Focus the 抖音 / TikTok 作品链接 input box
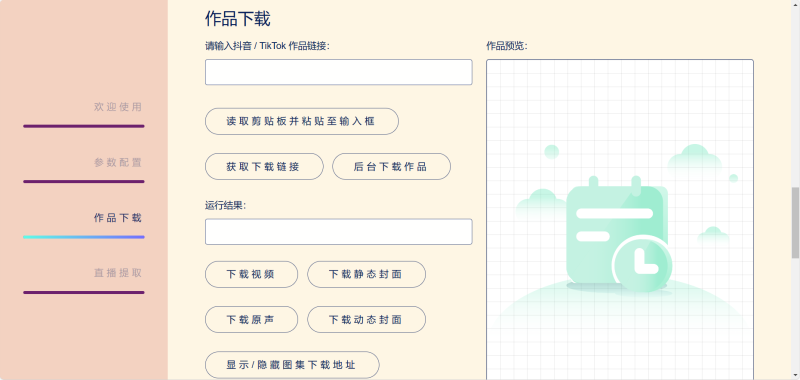Screen dimensions: 800x380 pos(339,72)
